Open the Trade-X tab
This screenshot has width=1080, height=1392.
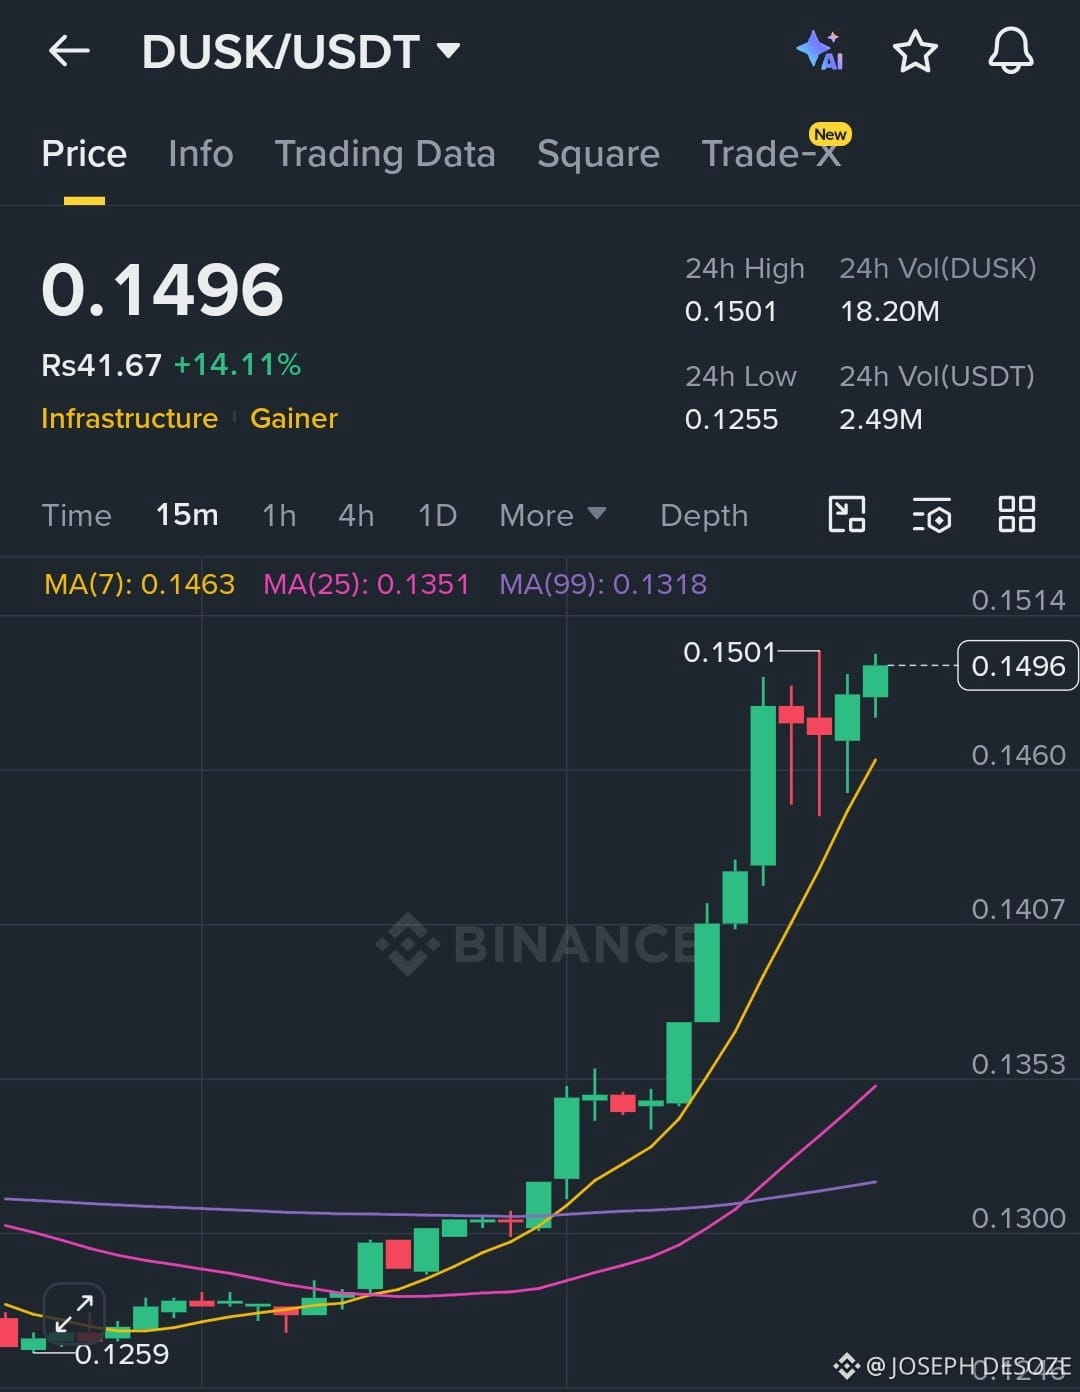771,154
